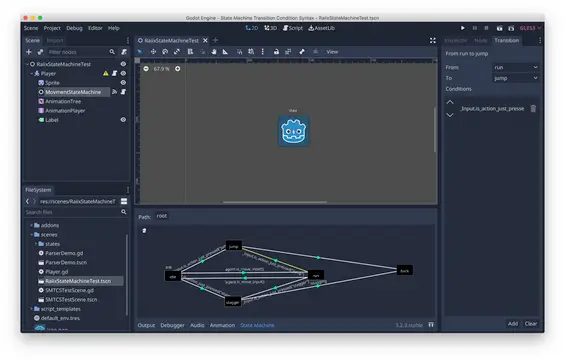Reset zoom via the 67.9 % label

point(161,69)
